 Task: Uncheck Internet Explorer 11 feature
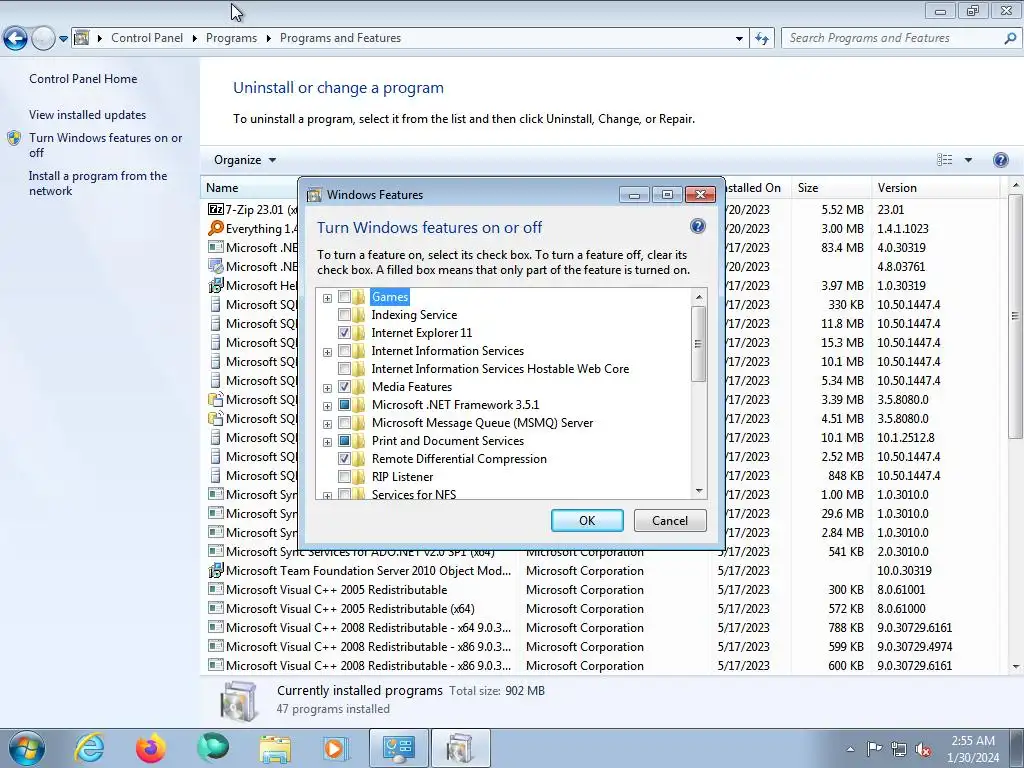click(x=344, y=332)
